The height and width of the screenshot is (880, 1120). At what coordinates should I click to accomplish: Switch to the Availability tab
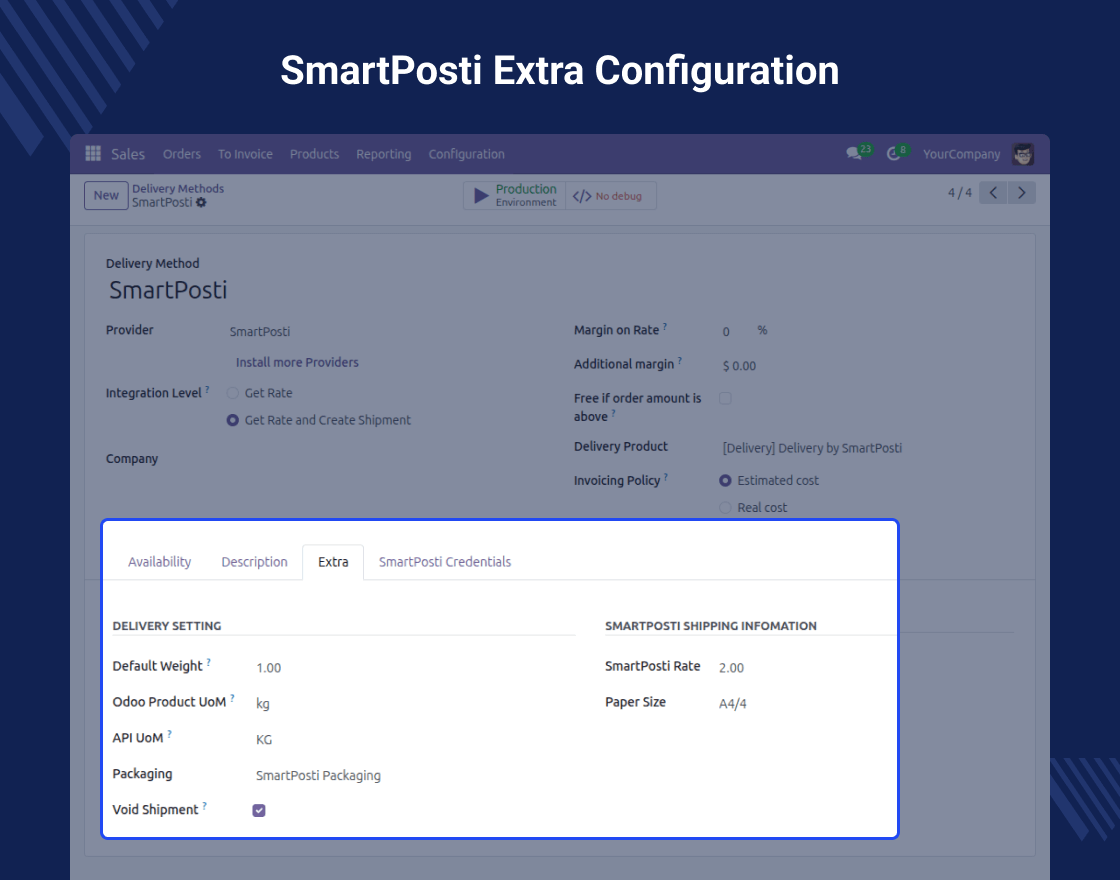159,562
